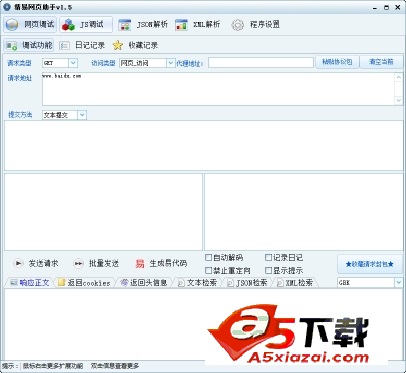
Task: Click the 发送请求 button
Action: 36,263
